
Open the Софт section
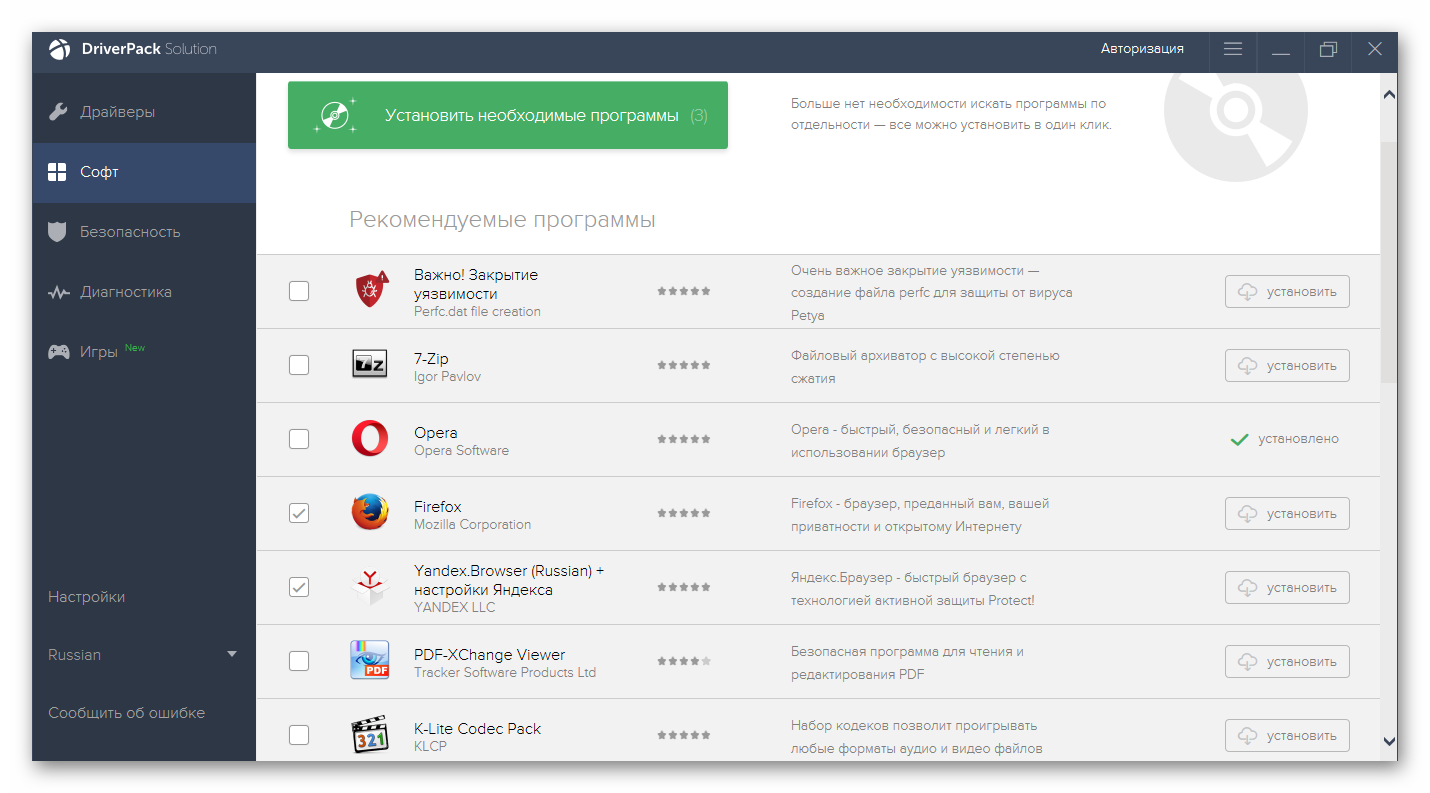coord(144,172)
